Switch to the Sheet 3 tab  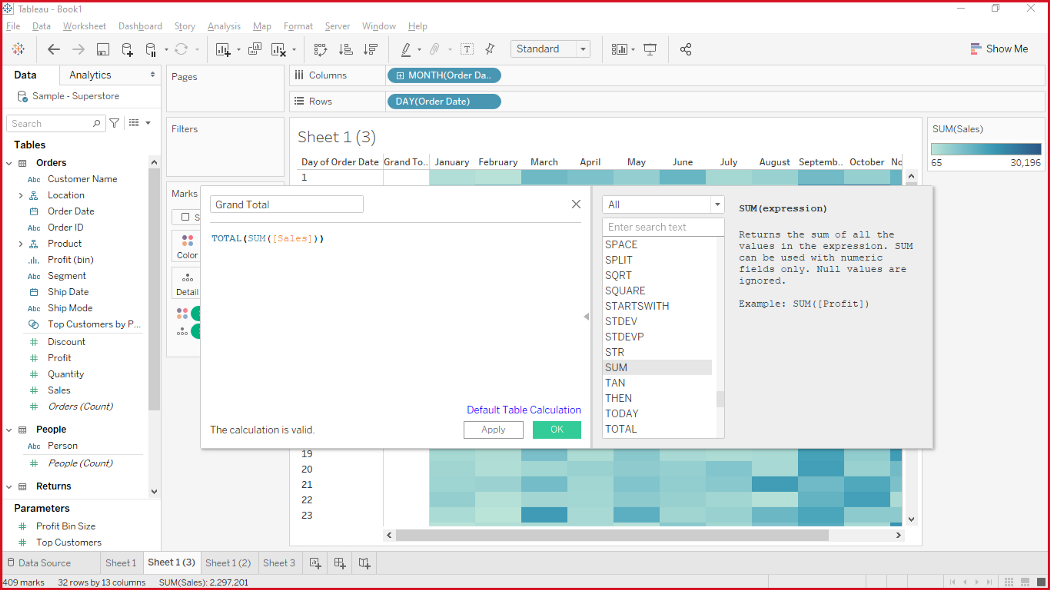(x=279, y=562)
